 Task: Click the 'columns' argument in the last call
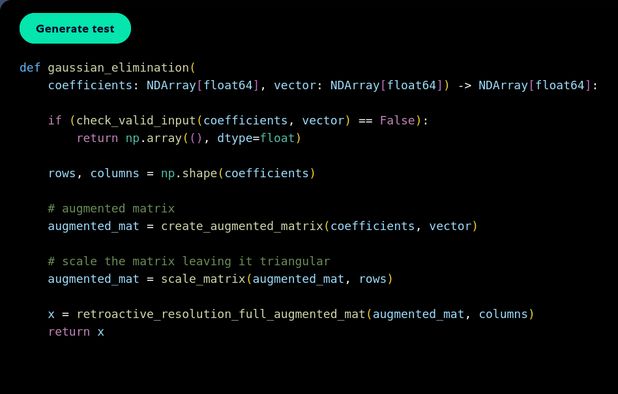point(503,314)
